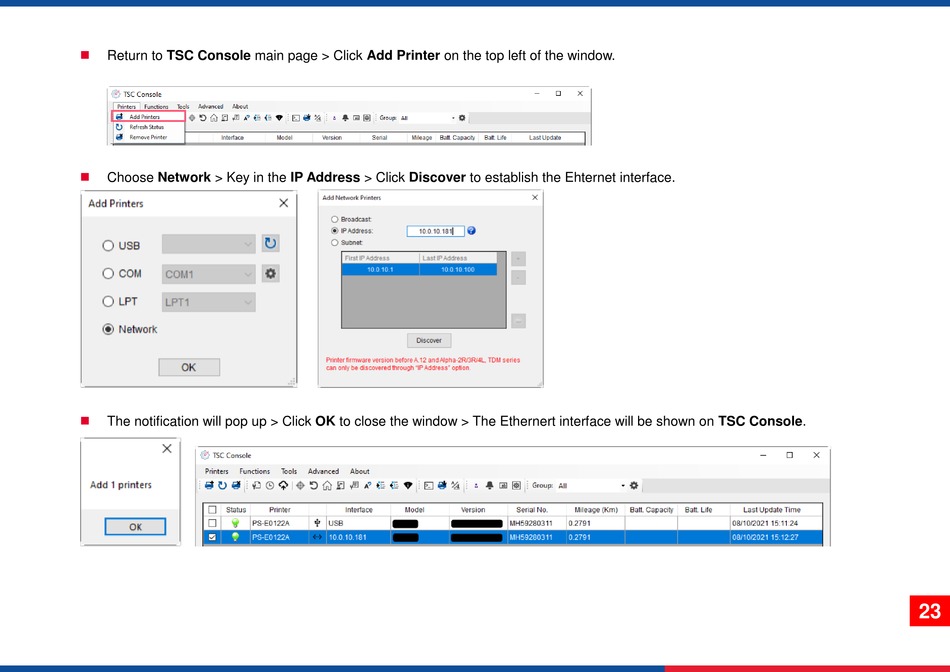Select Remove Printer in the open Printers menu
The image size is (950, 672).
(x=148, y=138)
